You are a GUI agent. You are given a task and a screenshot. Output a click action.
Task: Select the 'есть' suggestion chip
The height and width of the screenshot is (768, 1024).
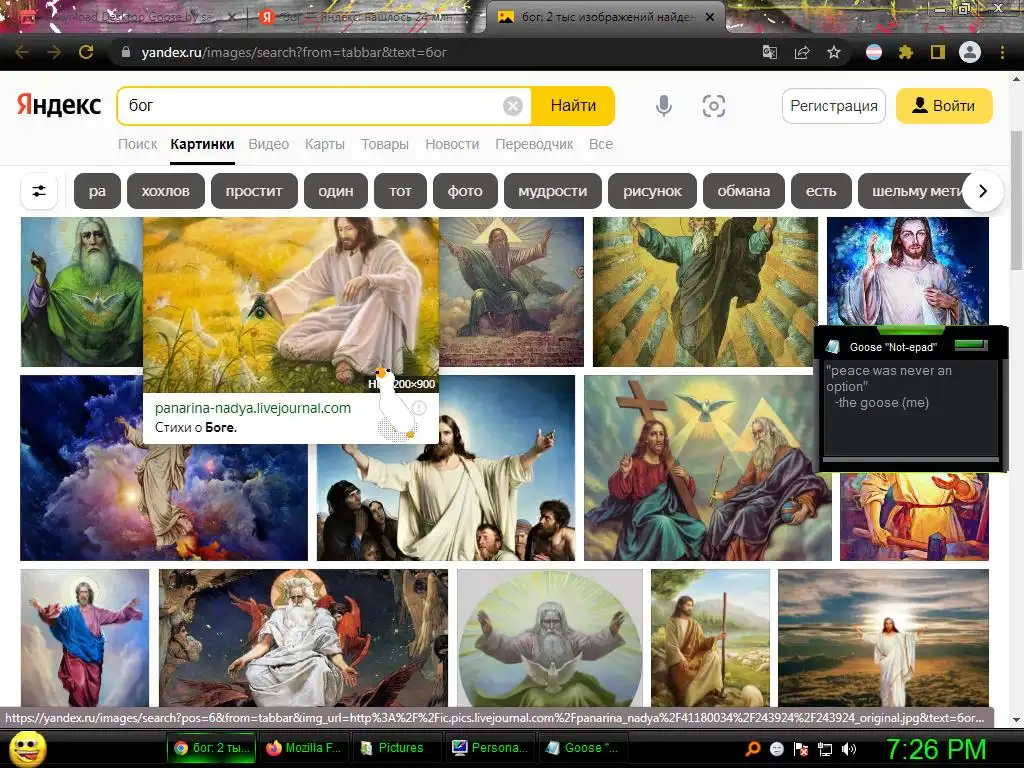click(821, 191)
